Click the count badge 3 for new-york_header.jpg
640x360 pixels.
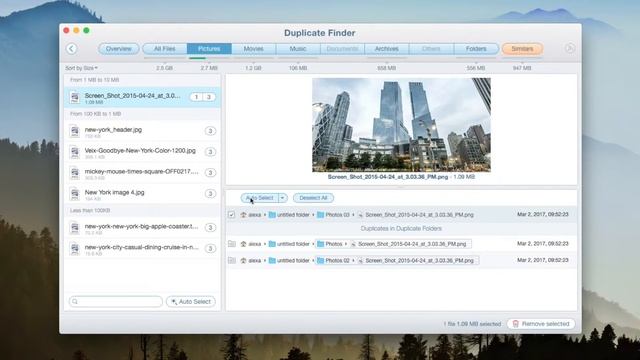click(210, 131)
